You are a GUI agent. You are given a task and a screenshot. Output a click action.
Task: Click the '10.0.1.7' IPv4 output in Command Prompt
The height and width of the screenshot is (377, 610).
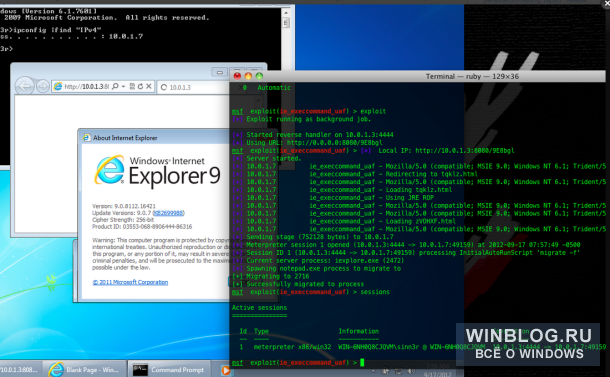point(126,36)
